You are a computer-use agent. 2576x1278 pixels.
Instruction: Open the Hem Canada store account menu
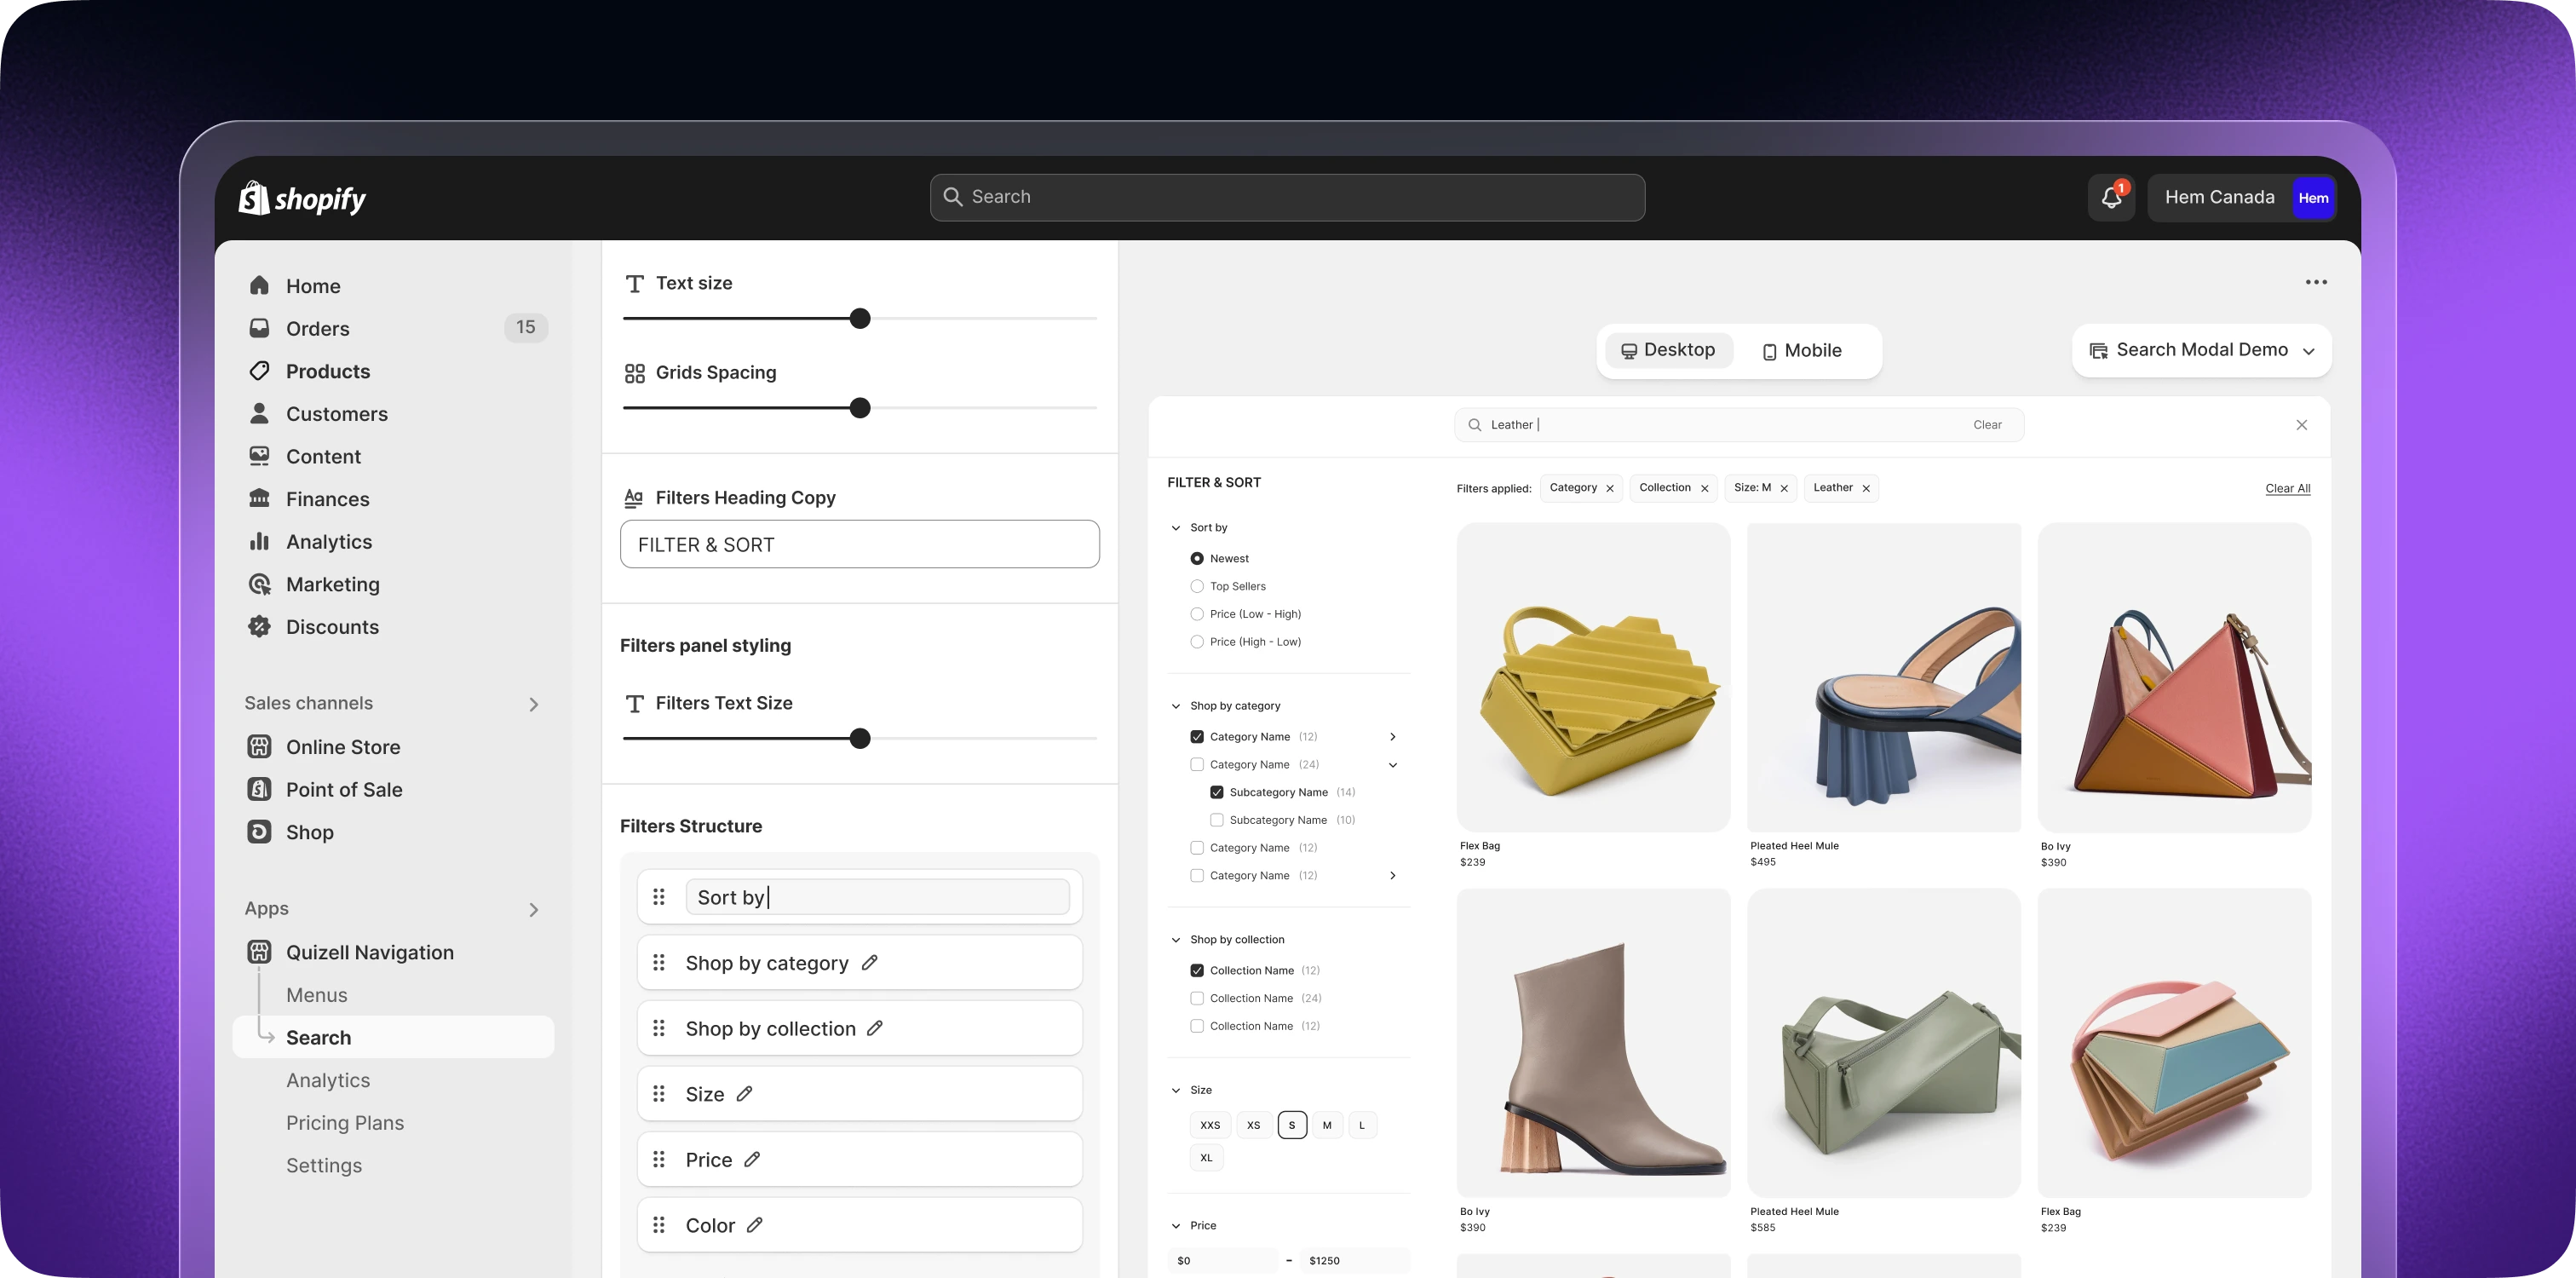pyautogui.click(x=2241, y=198)
